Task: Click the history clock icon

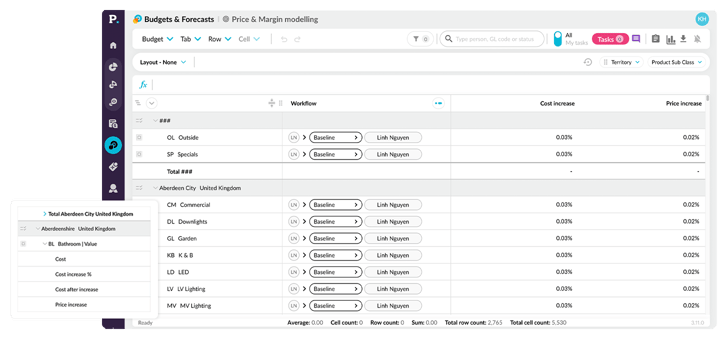Action: (x=588, y=62)
